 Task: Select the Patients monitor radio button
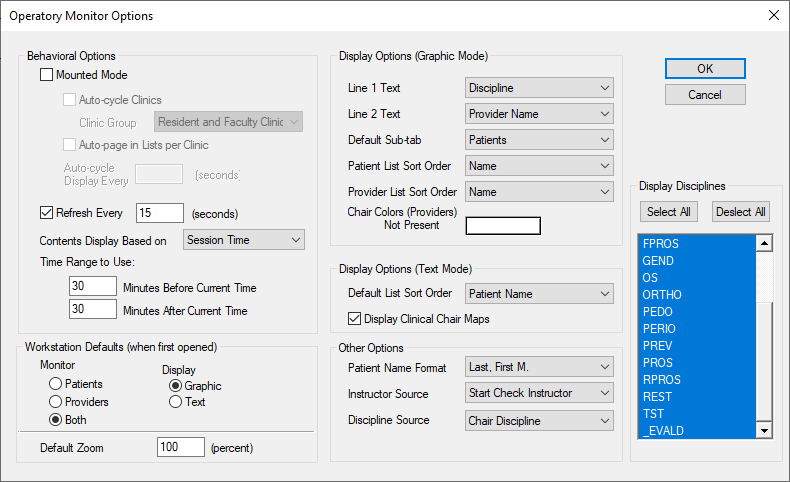pyautogui.click(x=55, y=384)
